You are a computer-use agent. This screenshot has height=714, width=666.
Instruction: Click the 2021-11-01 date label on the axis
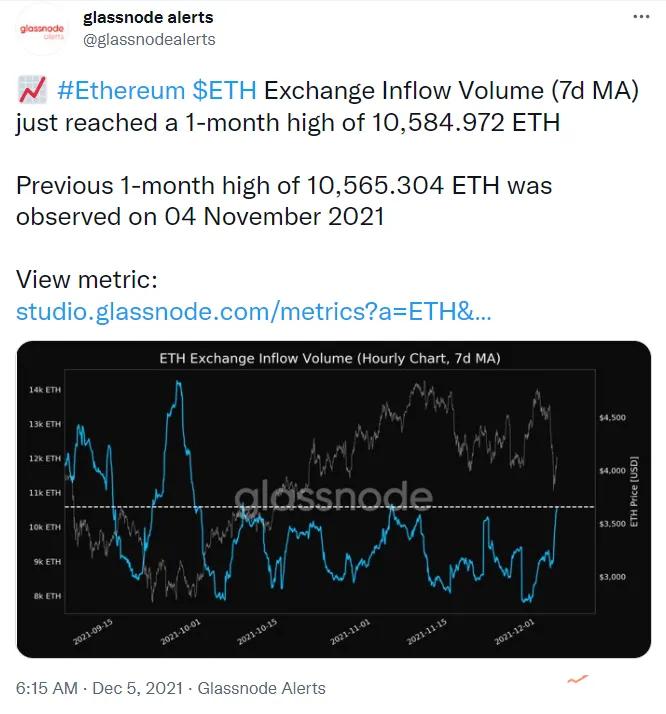[x=350, y=632]
